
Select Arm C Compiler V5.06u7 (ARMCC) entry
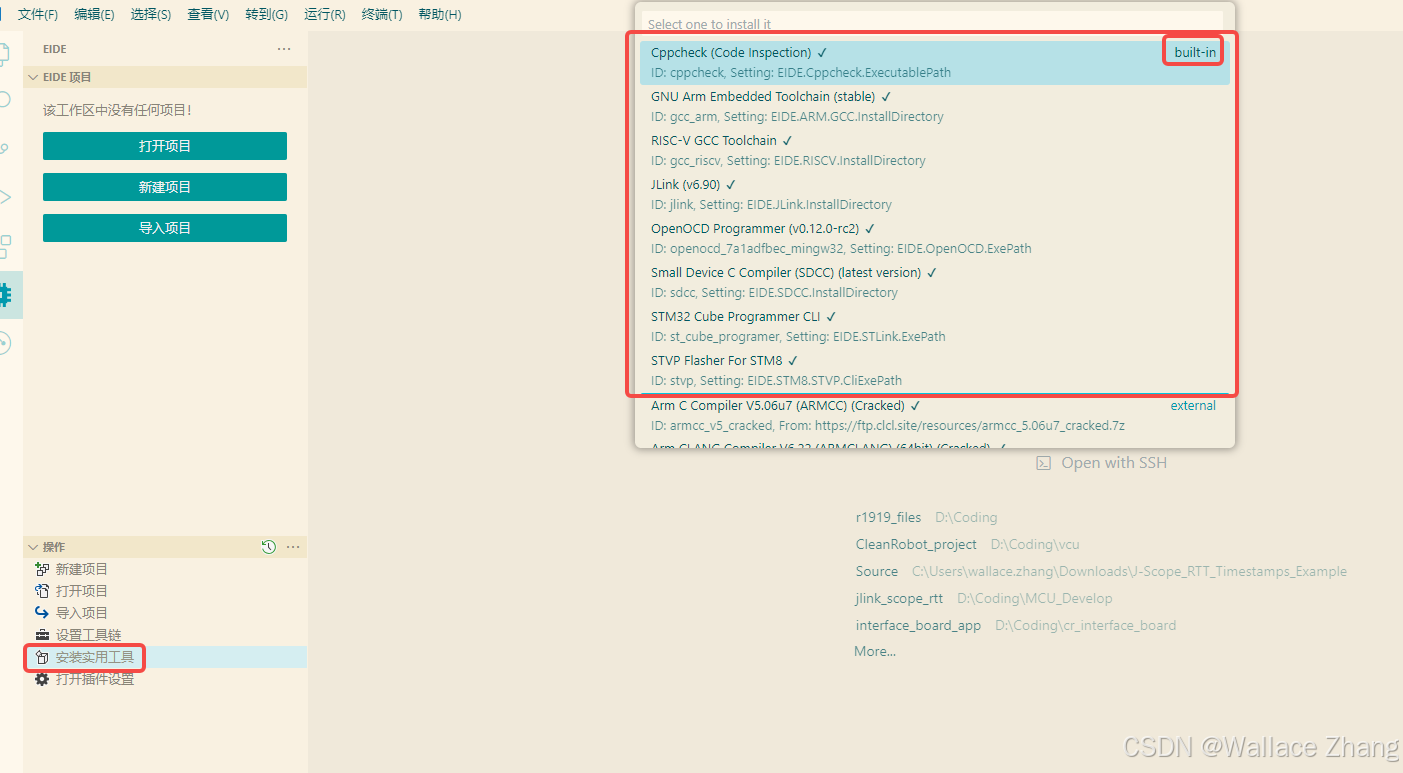pyautogui.click(x=935, y=415)
